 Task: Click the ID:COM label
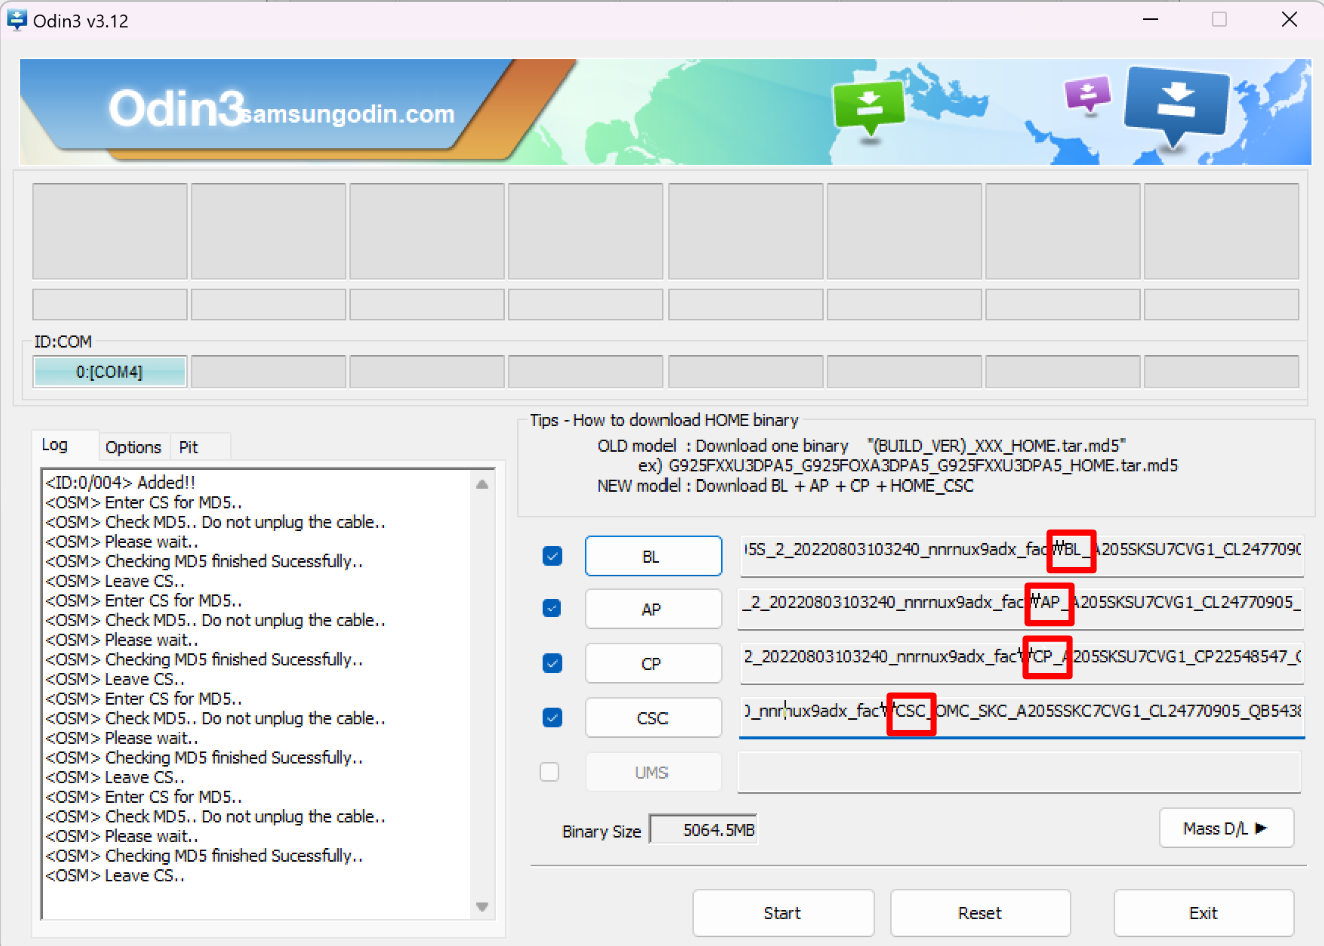[63, 342]
